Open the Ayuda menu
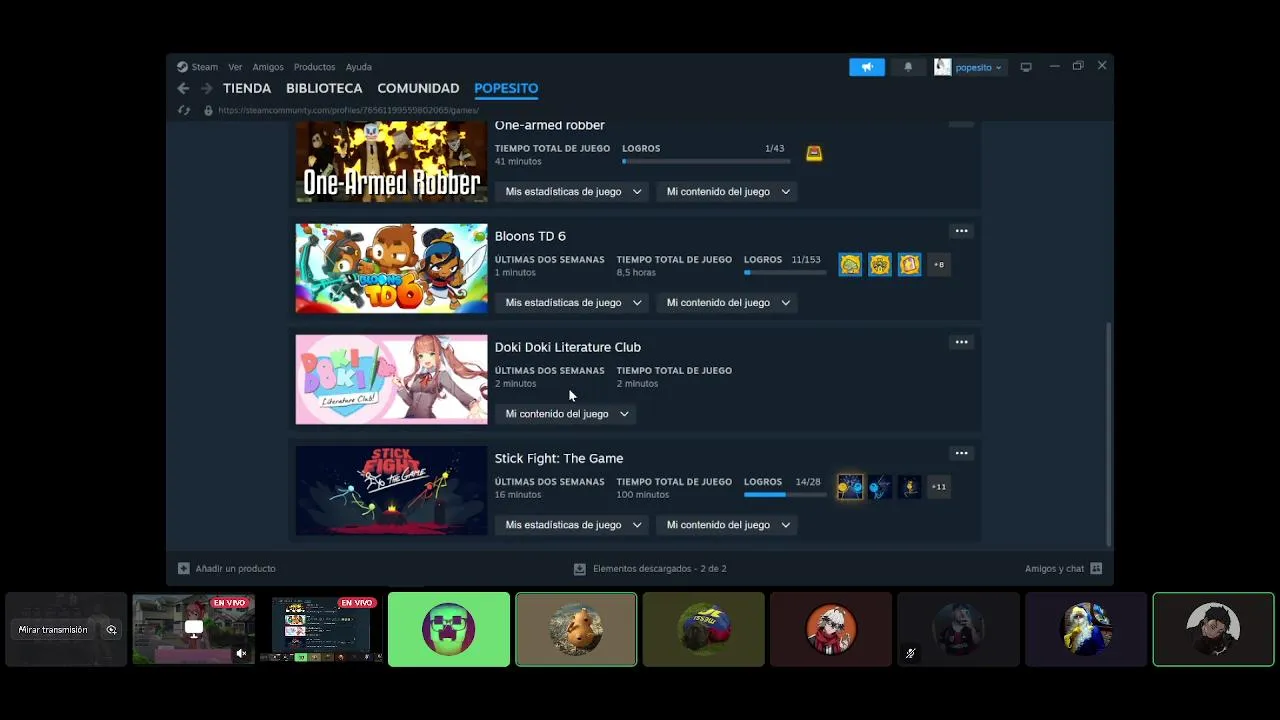1280x720 pixels. (x=358, y=67)
